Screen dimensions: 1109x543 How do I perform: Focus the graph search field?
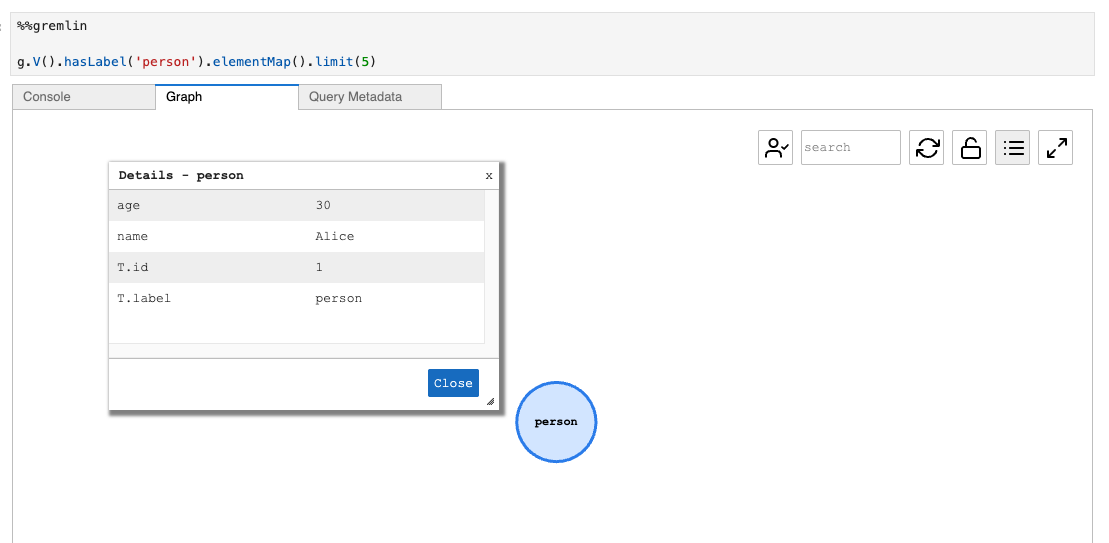[851, 148]
